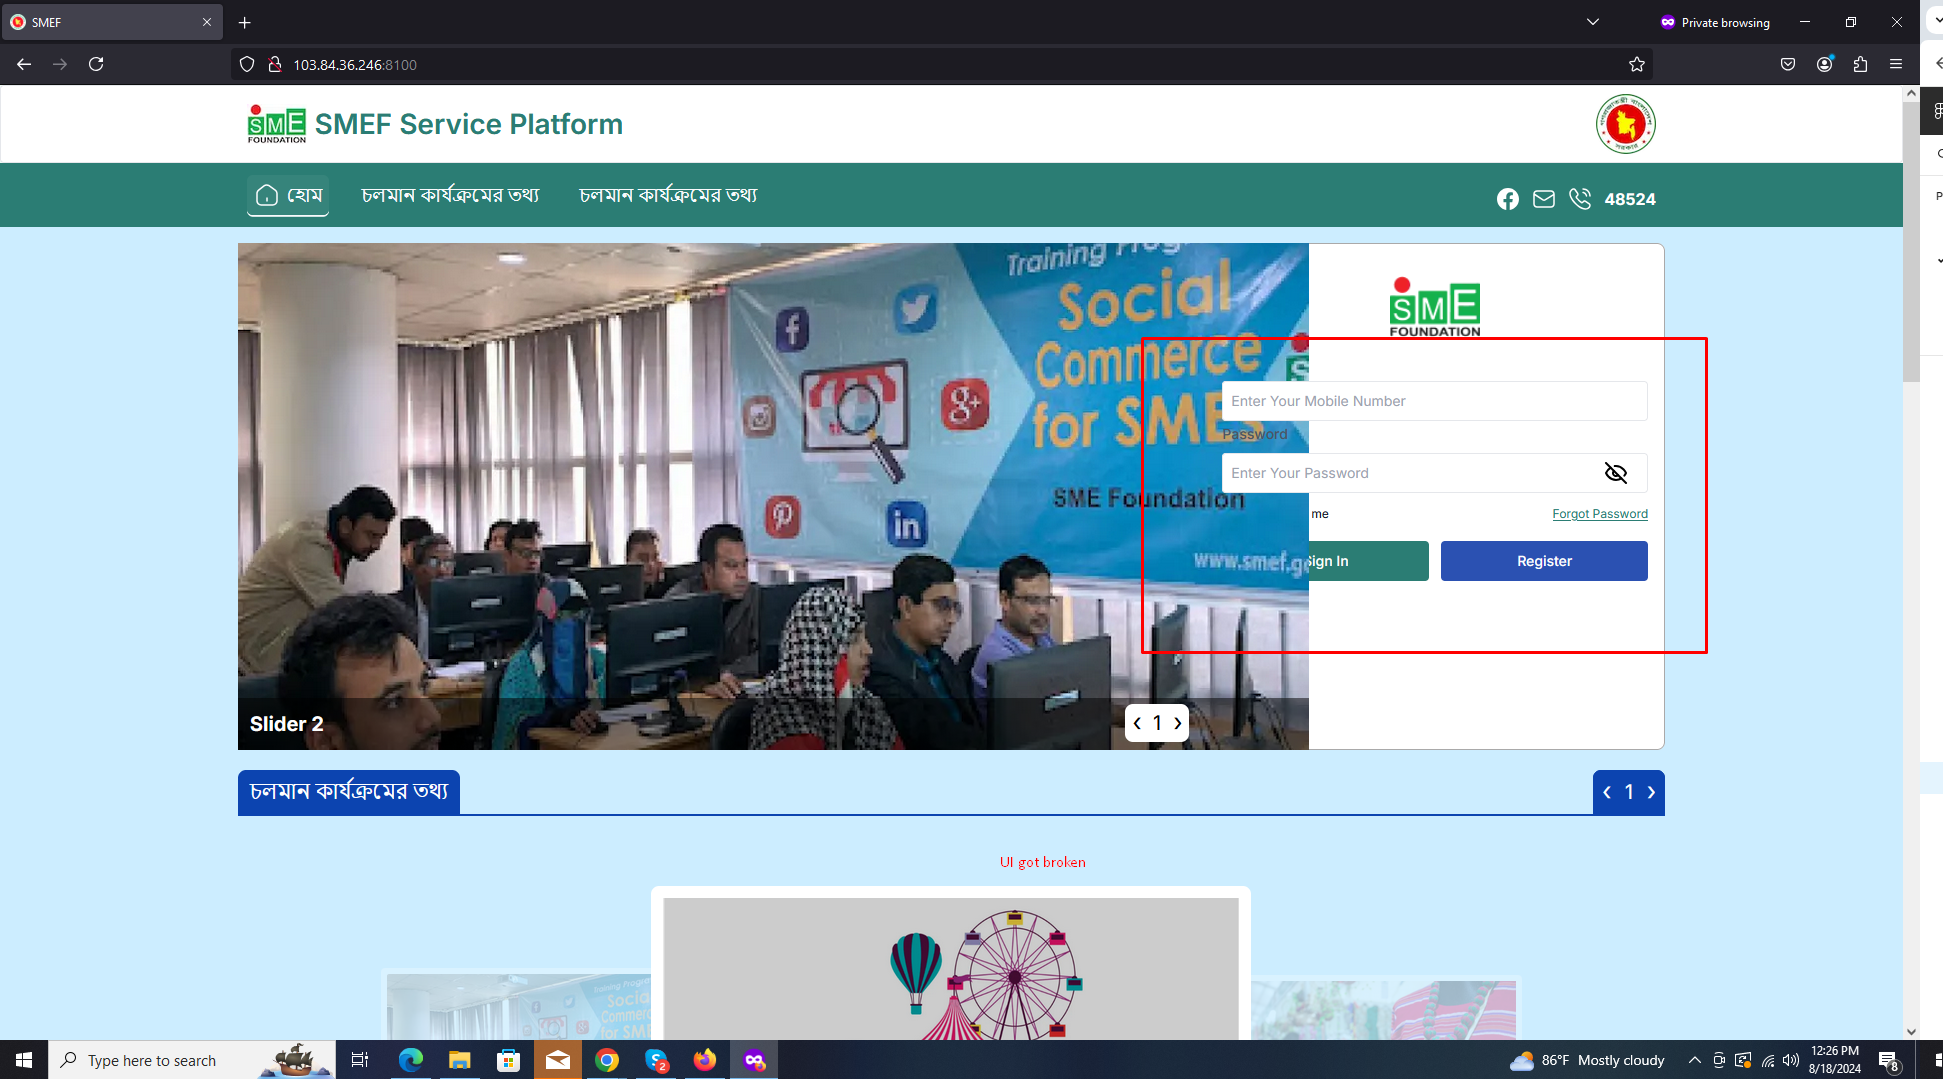This screenshot has width=1943, height=1079.
Task: Click the SME Foundation logo in header
Action: [277, 124]
